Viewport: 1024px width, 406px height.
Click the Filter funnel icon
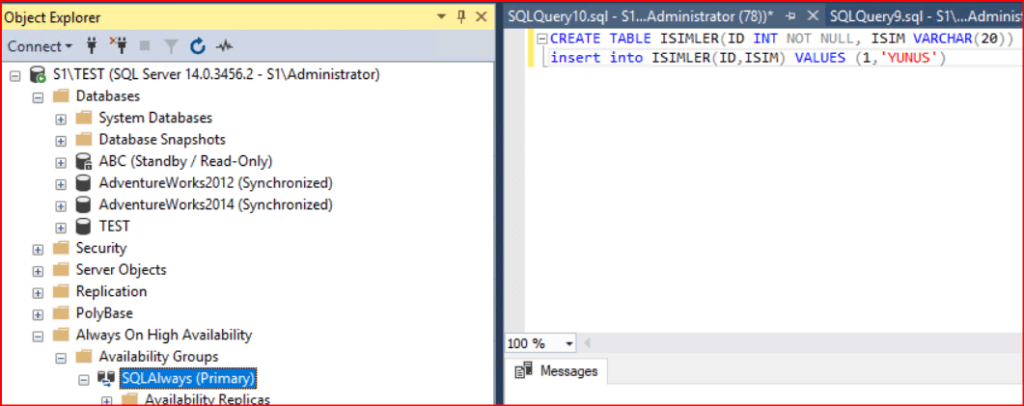(x=172, y=46)
